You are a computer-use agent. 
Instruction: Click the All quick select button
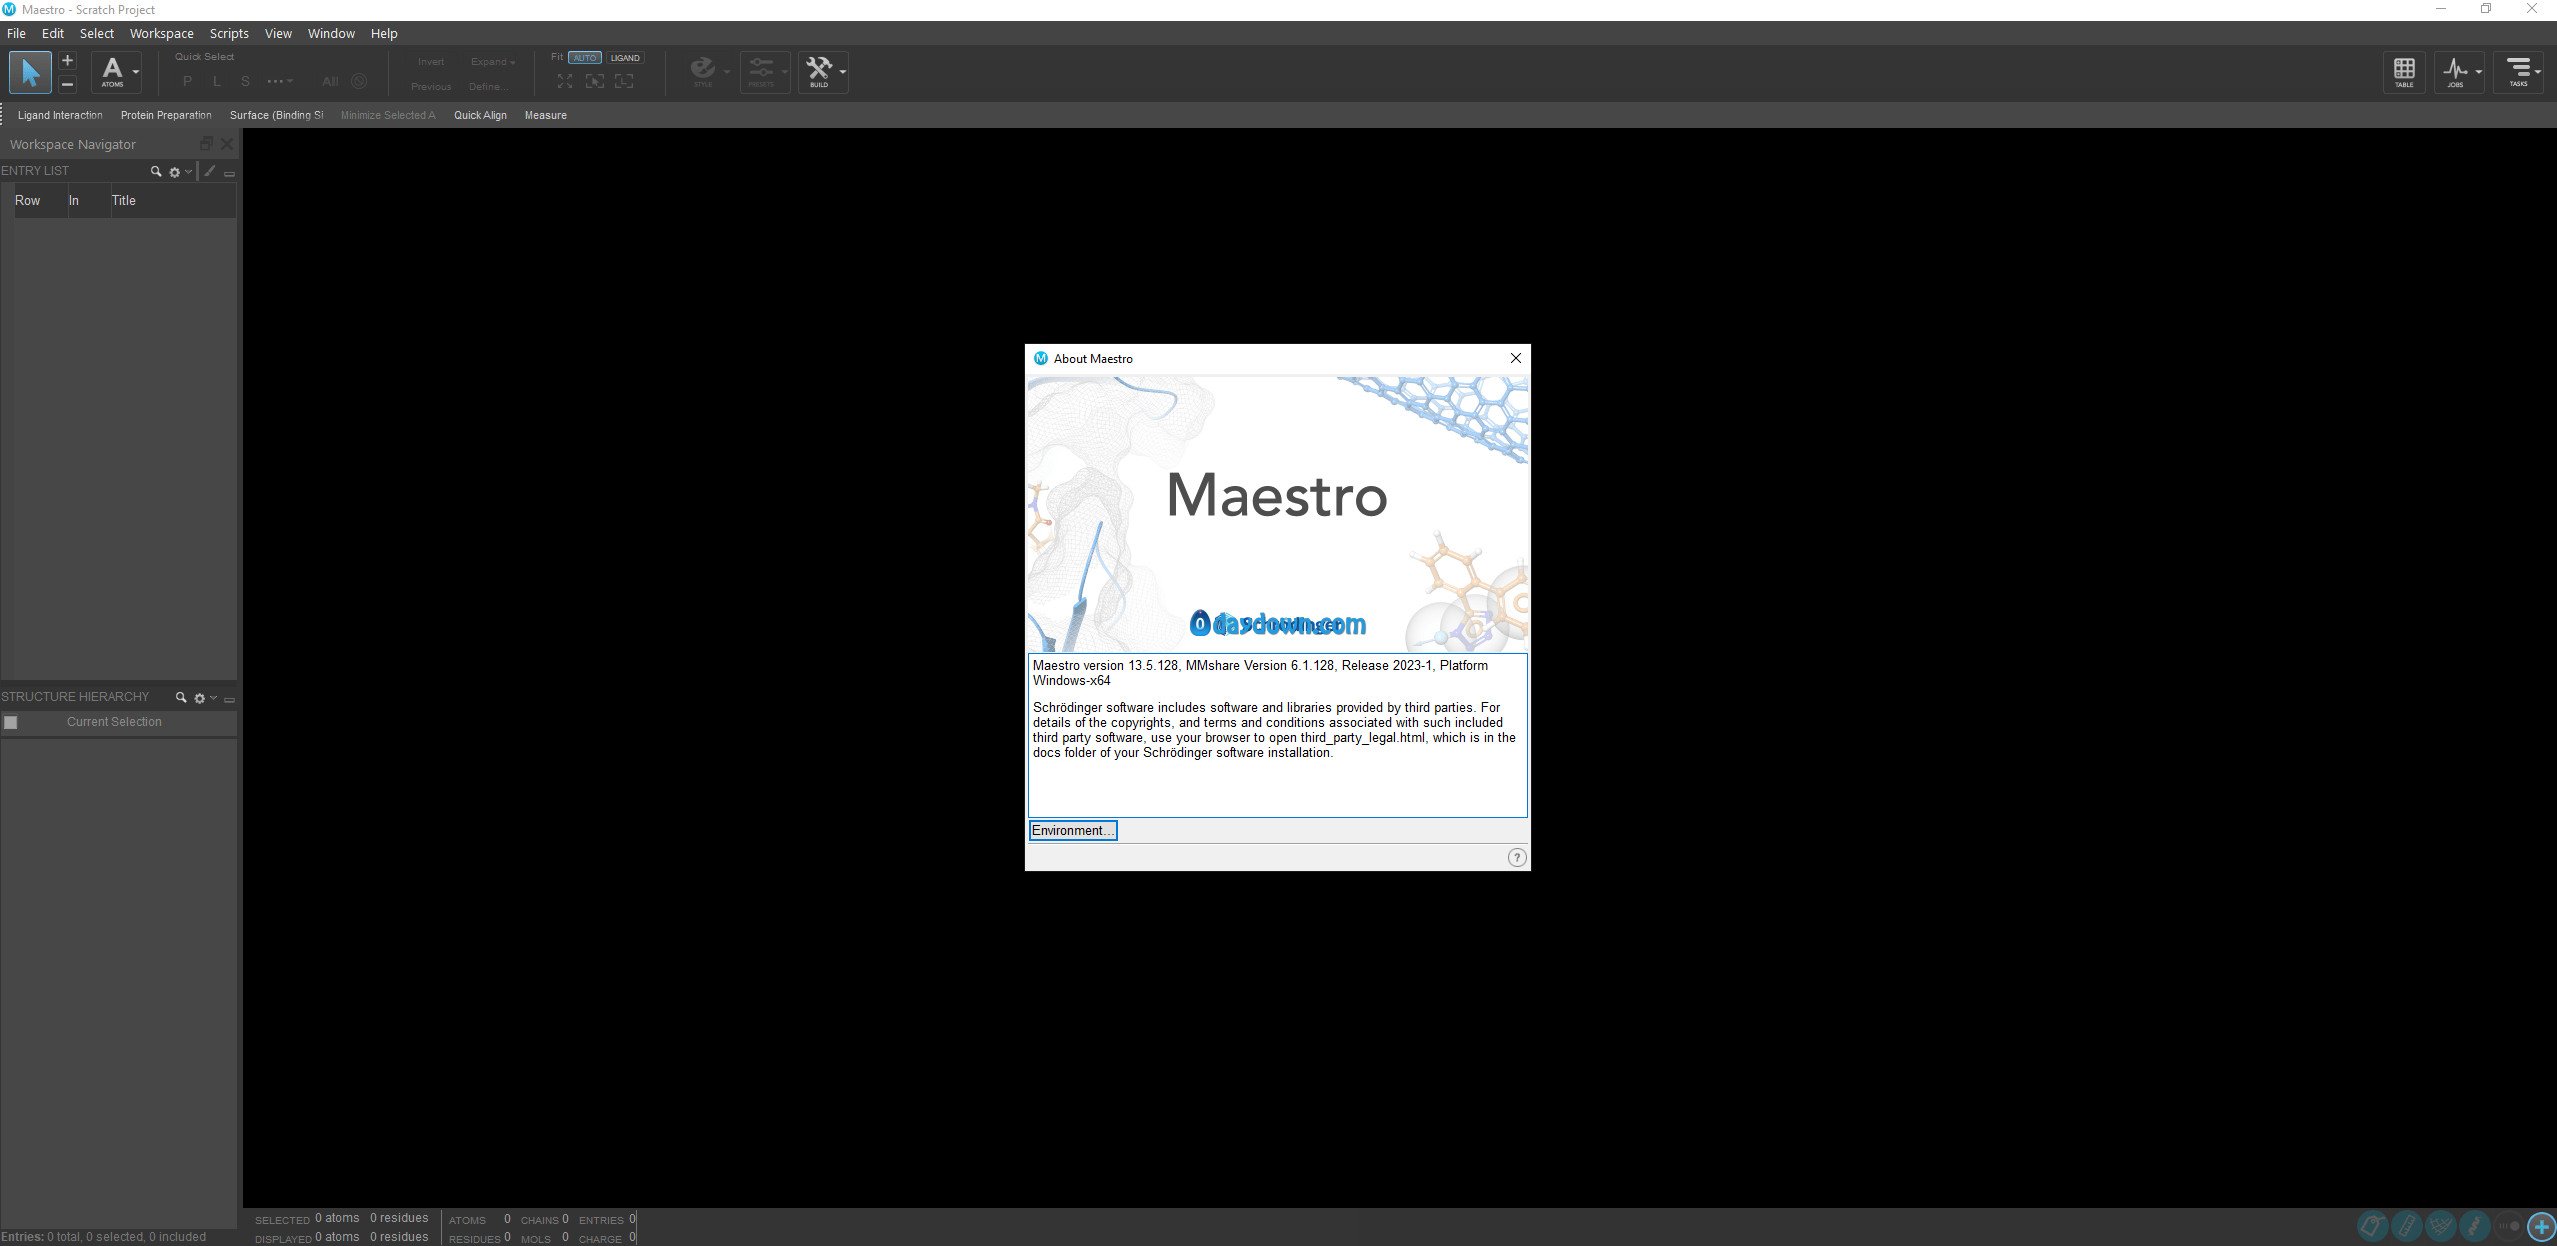(x=330, y=81)
